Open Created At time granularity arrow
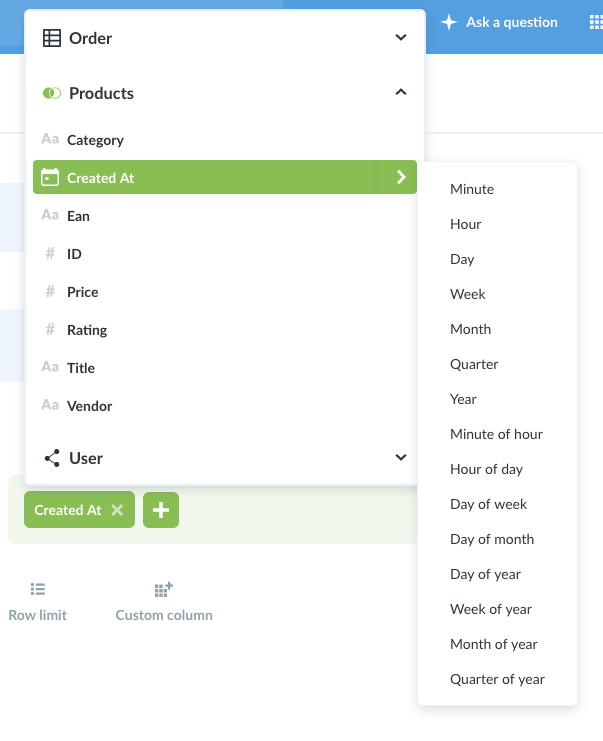Viewport: 603px width, 741px height. (x=401, y=177)
